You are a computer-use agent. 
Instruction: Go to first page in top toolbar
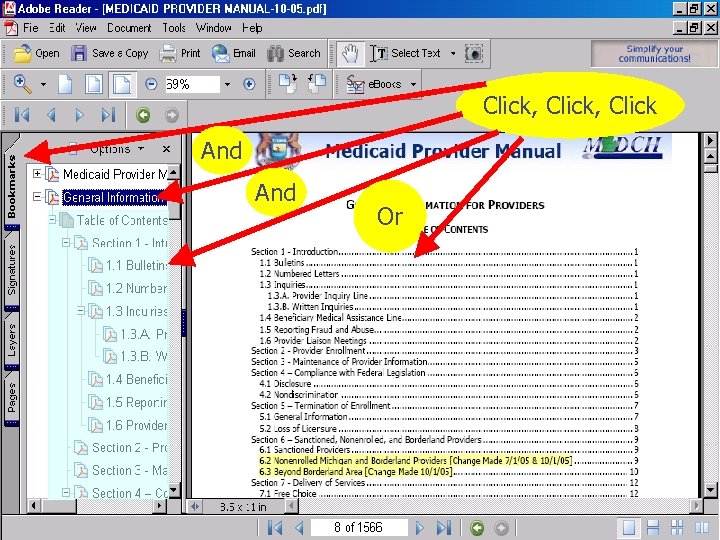pyautogui.click(x=22, y=115)
